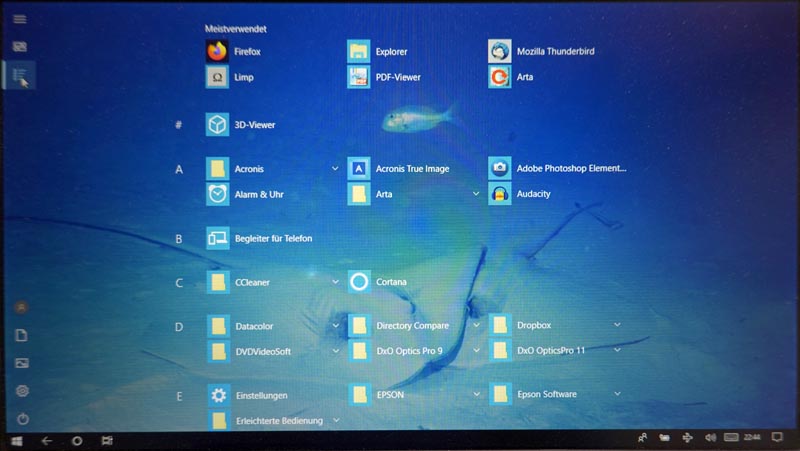This screenshot has width=800, height=451.
Task: Open the touch keyboard tray icon
Action: pos(731,437)
